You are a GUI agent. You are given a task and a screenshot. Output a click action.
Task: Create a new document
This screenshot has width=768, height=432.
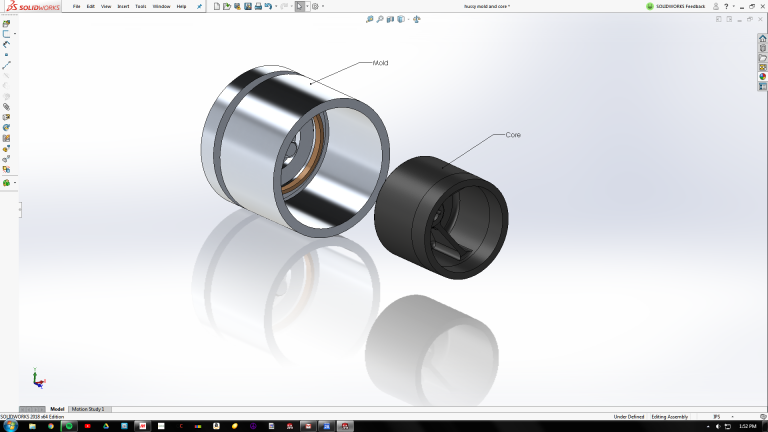pyautogui.click(x=217, y=6)
